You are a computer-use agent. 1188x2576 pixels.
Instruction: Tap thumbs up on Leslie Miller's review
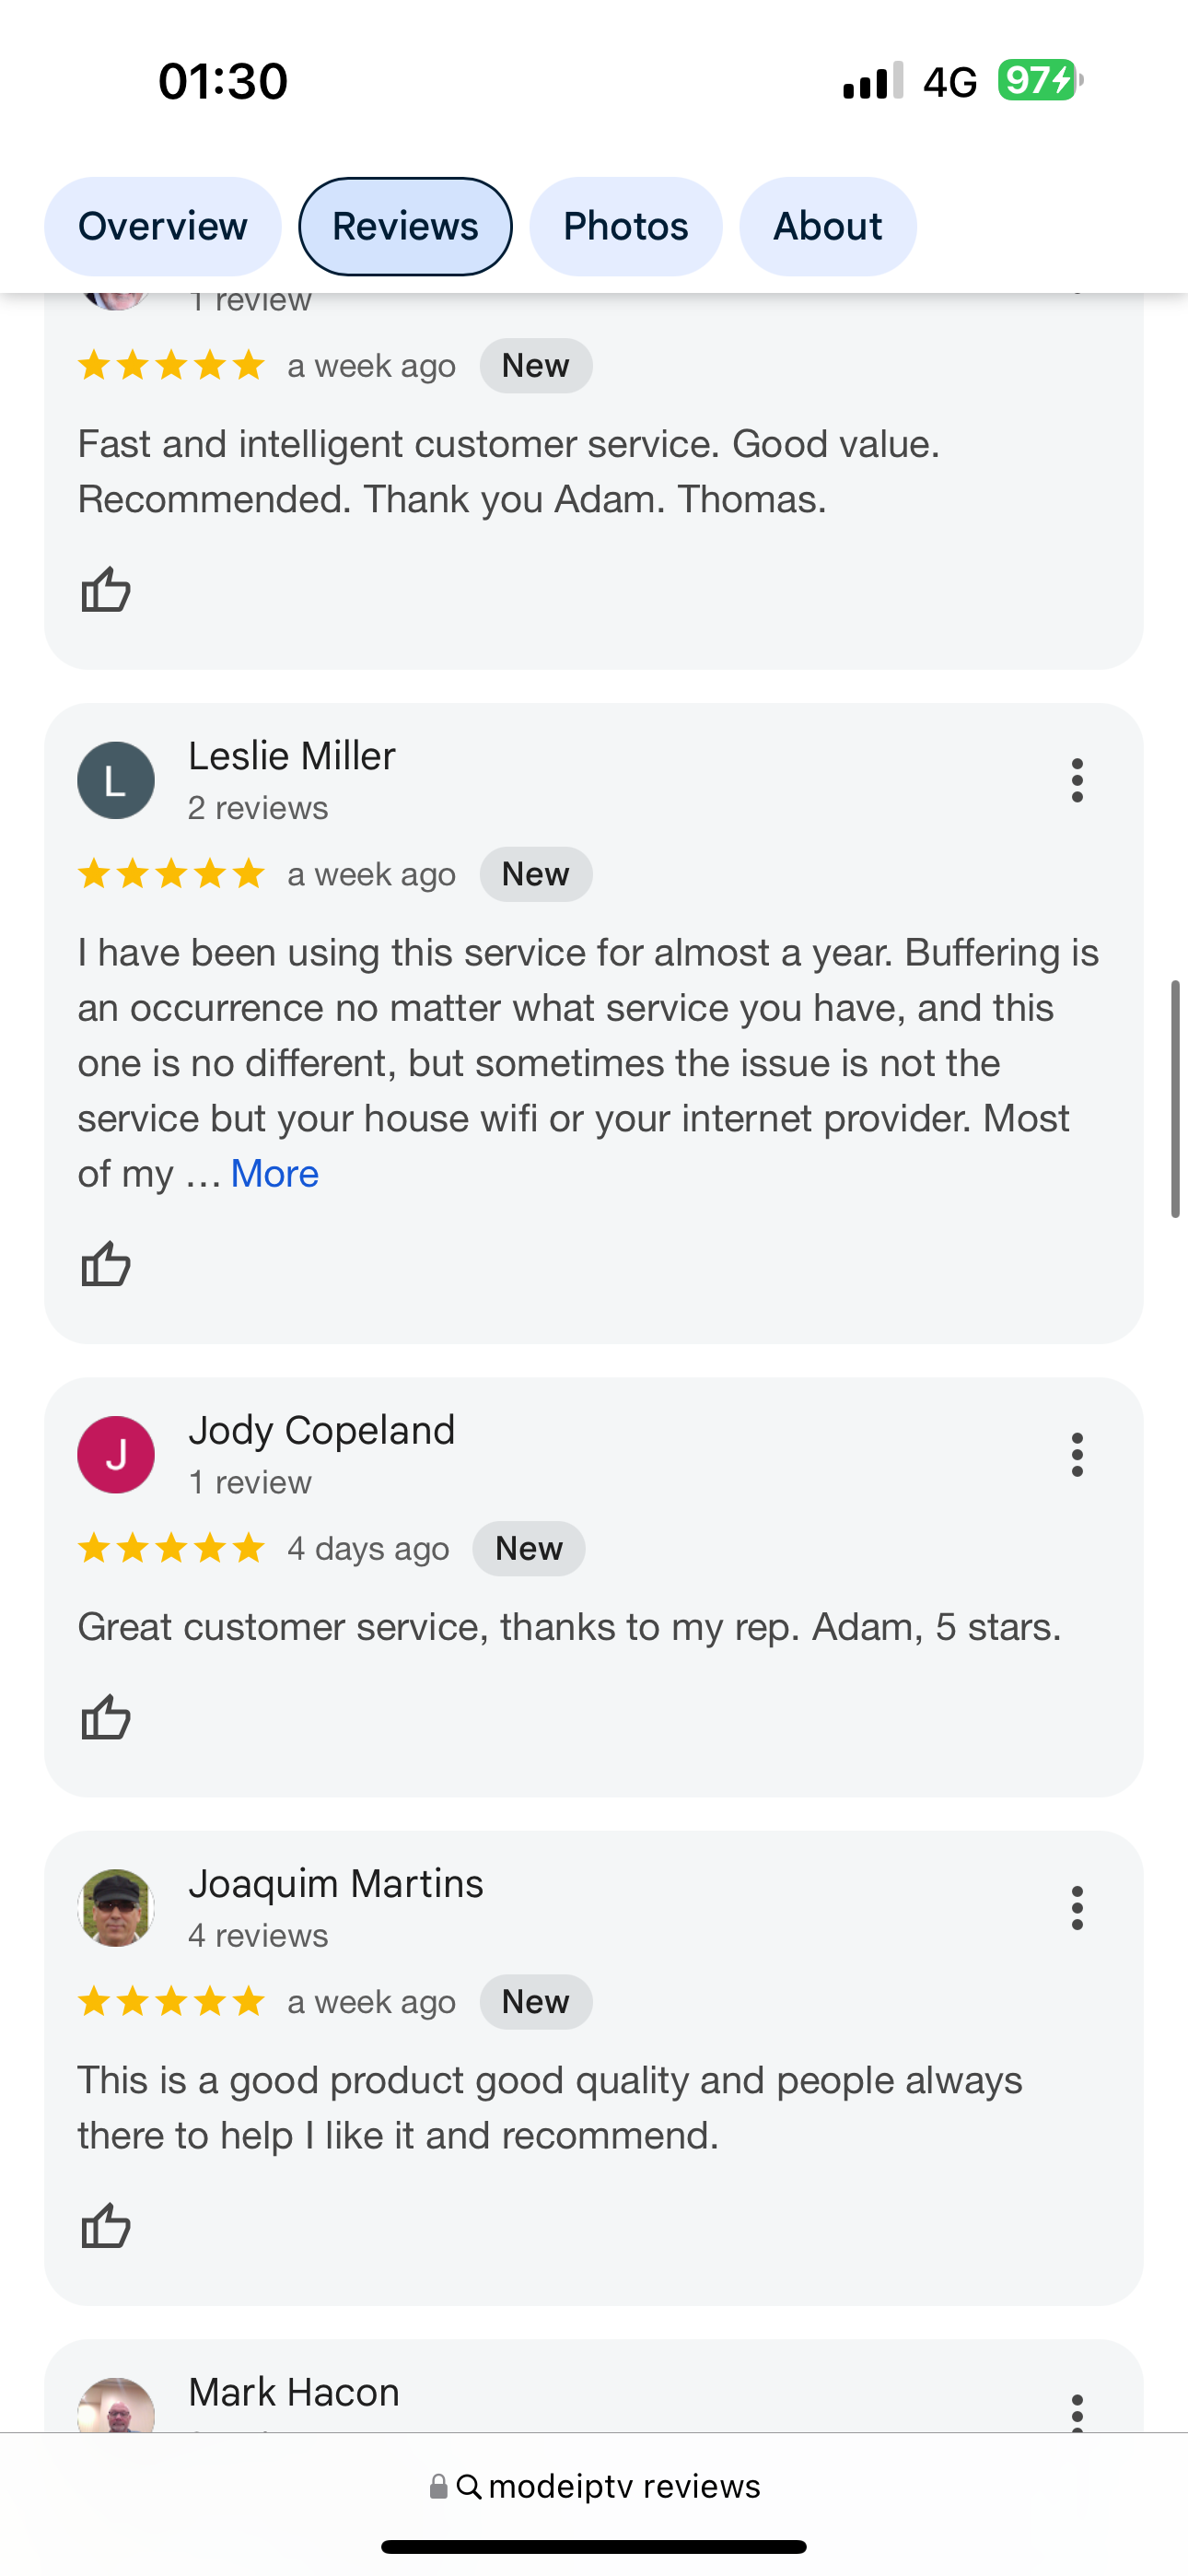pos(105,1264)
